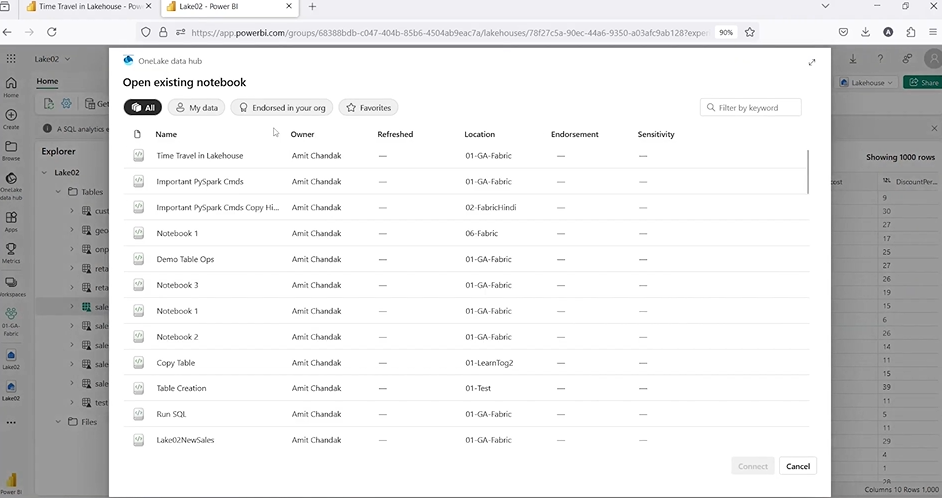Click notebook icon beside Run SQL
Image resolution: width=942 pixels, height=498 pixels.
tap(138, 414)
